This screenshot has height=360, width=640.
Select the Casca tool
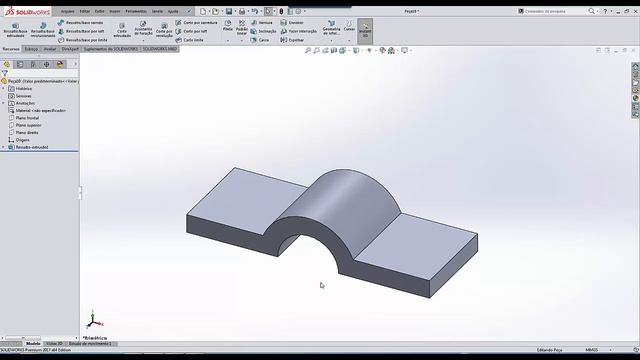[260, 40]
